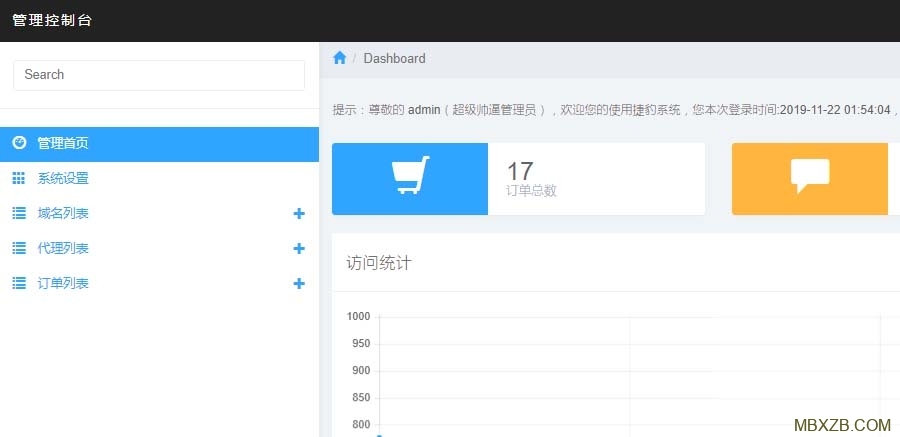900x437 pixels.
Task: Click the 900 axis label on chart
Action: pos(361,370)
